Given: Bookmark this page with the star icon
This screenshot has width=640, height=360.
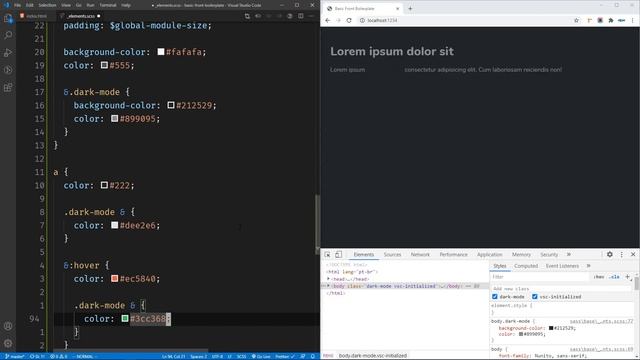Looking at the screenshot, I should (x=576, y=20).
